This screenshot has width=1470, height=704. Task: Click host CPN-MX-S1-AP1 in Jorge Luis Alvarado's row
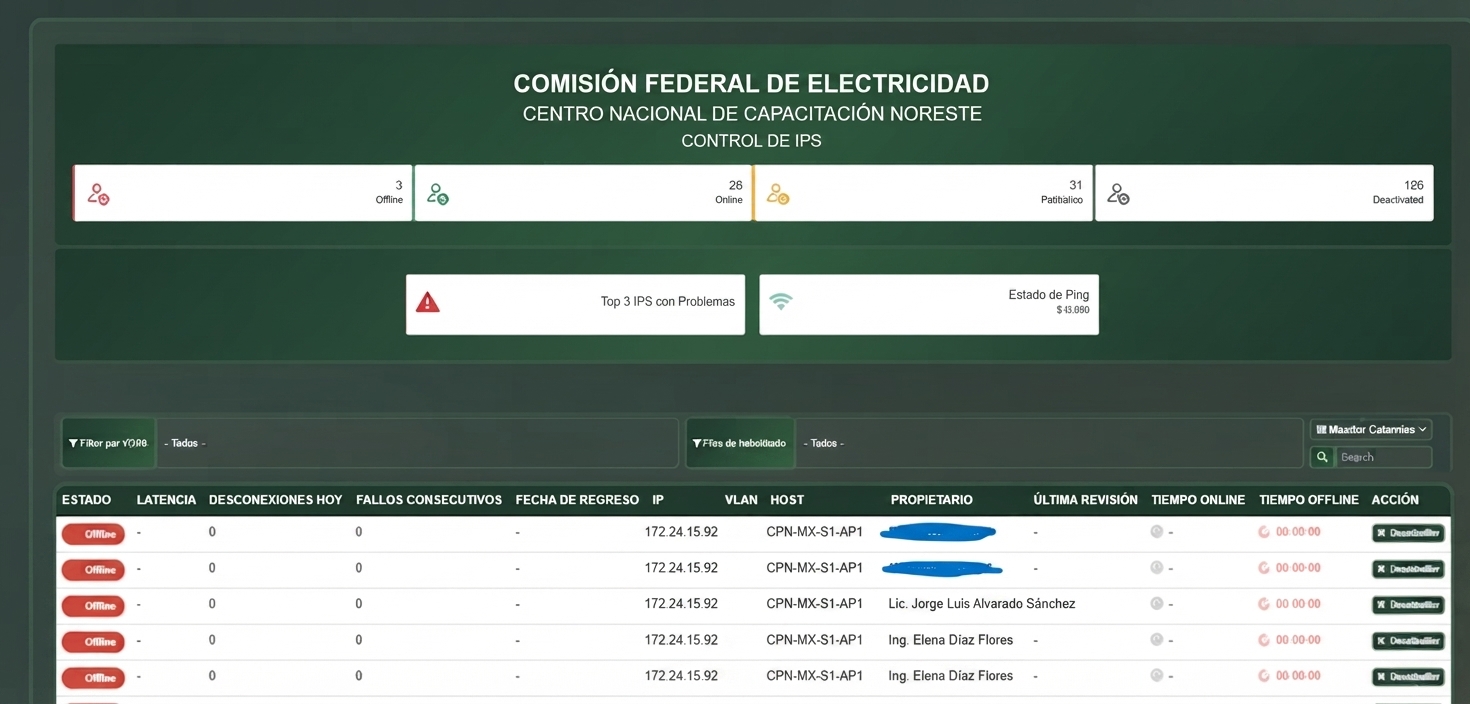pyautogui.click(x=815, y=604)
